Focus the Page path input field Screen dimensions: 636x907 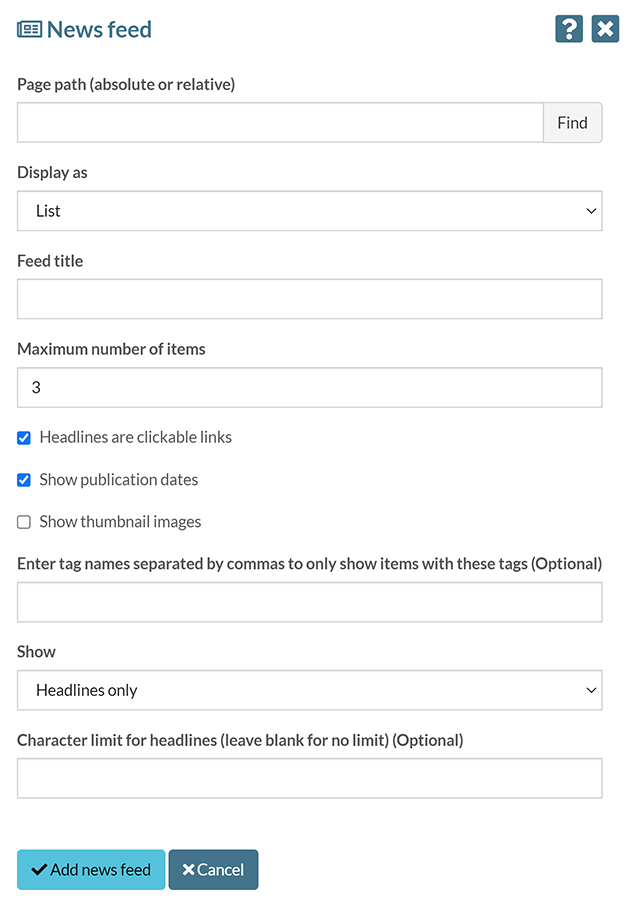(x=280, y=123)
